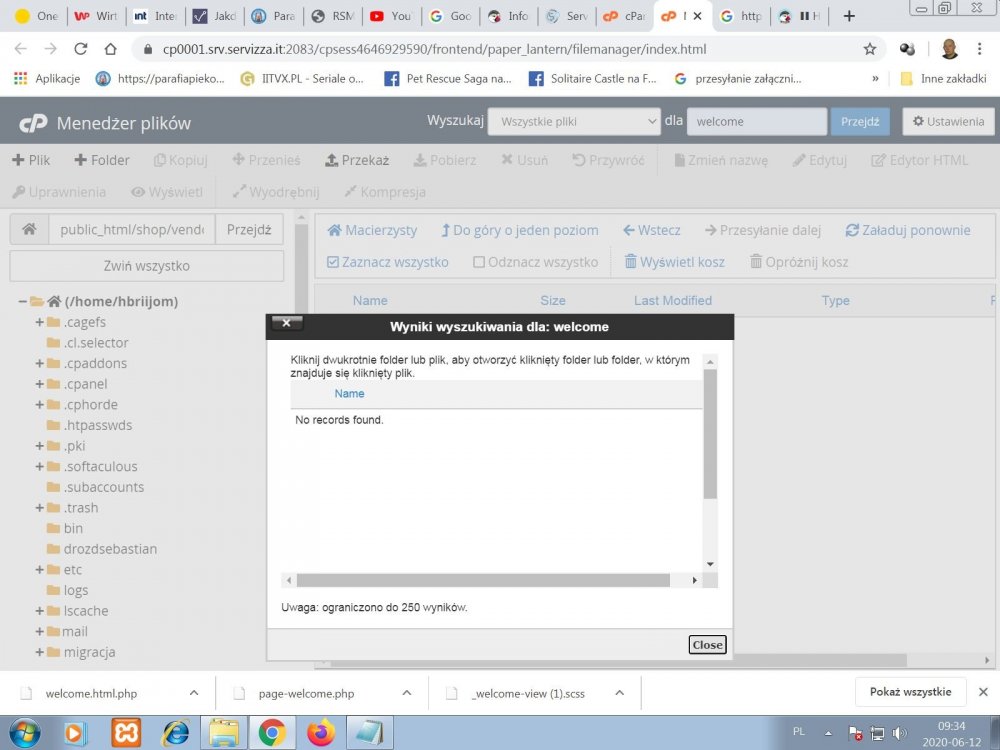Click the public_html/shop path input field
1000x750 pixels.
tap(132, 230)
